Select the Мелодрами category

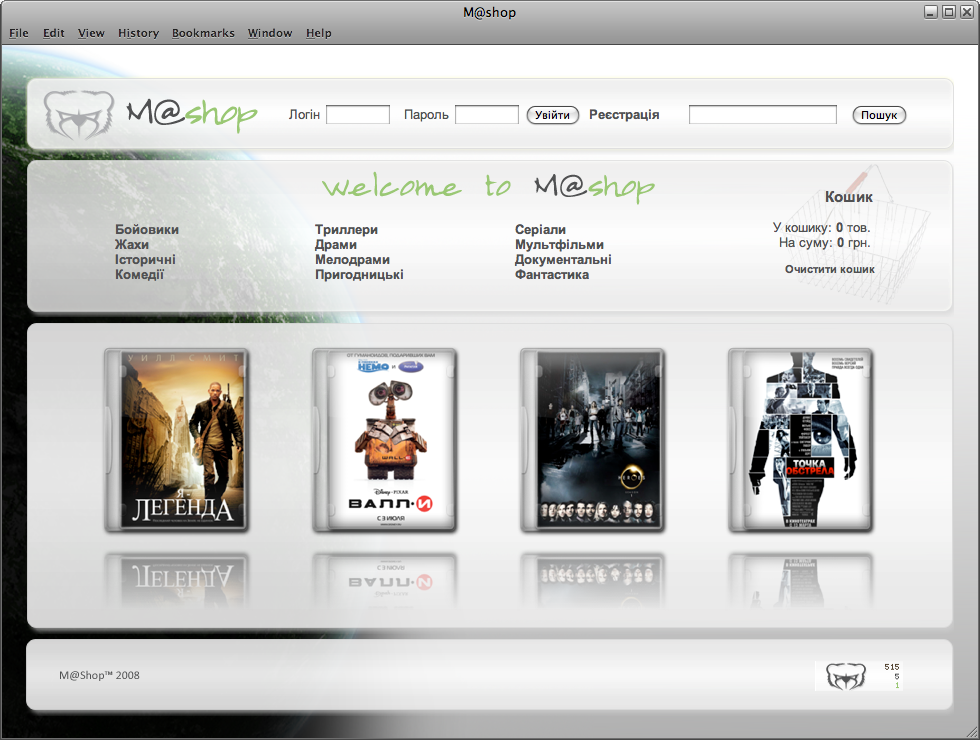point(352,259)
